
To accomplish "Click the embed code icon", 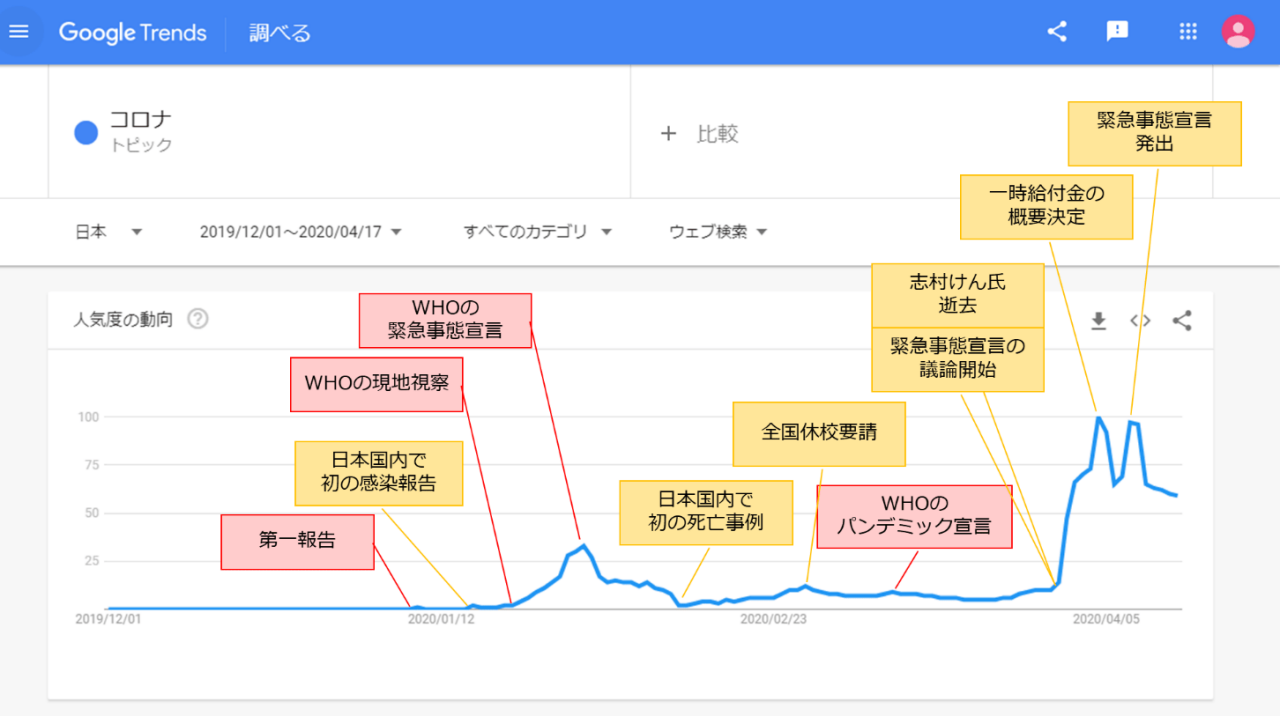I will 1140,321.
